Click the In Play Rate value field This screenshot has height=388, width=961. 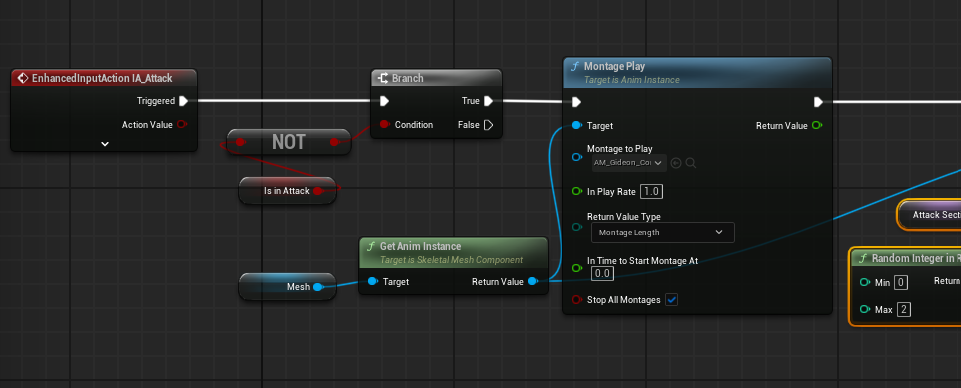(651, 192)
